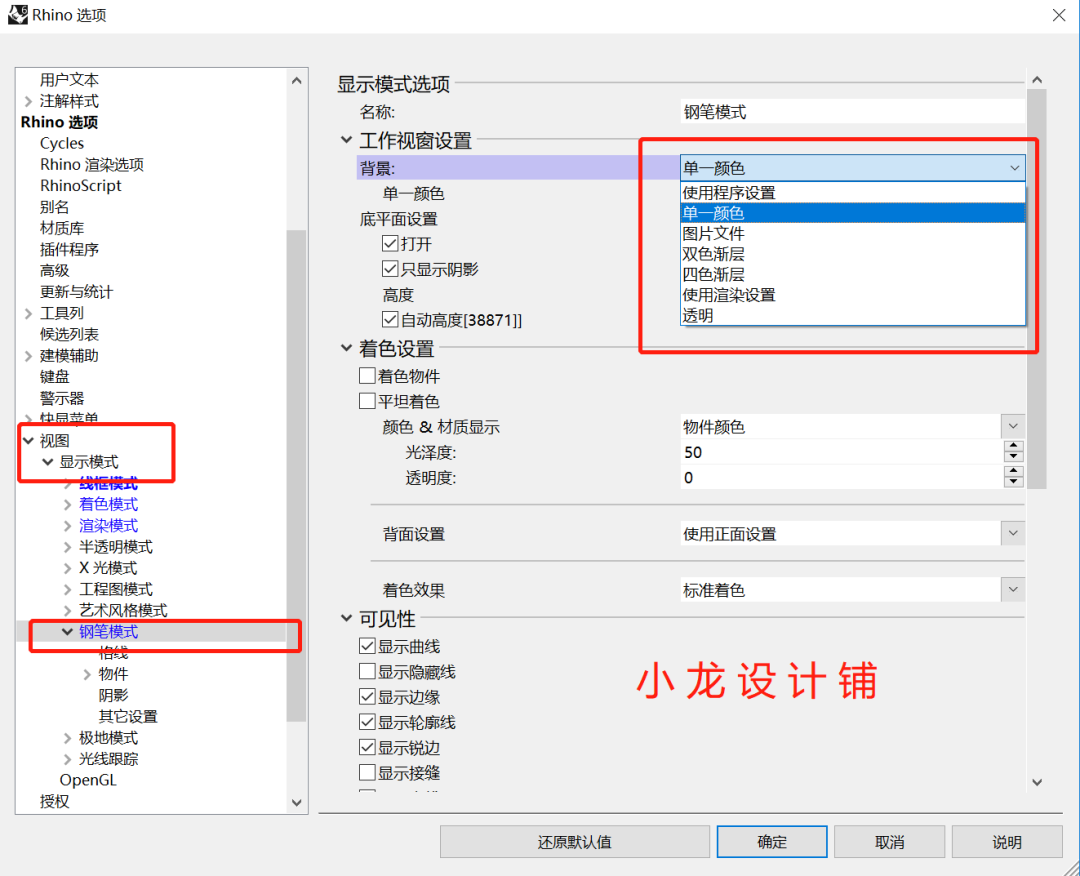Enable the 显示接缝 checkbox
The width and height of the screenshot is (1080, 876).
(367, 773)
